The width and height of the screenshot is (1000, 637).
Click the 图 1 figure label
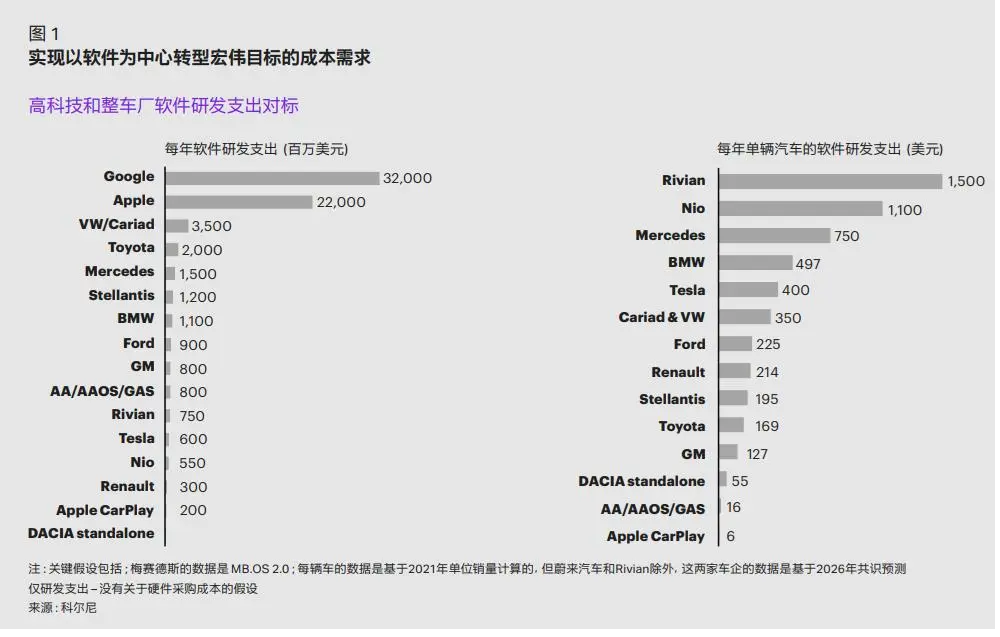[x=43, y=33]
